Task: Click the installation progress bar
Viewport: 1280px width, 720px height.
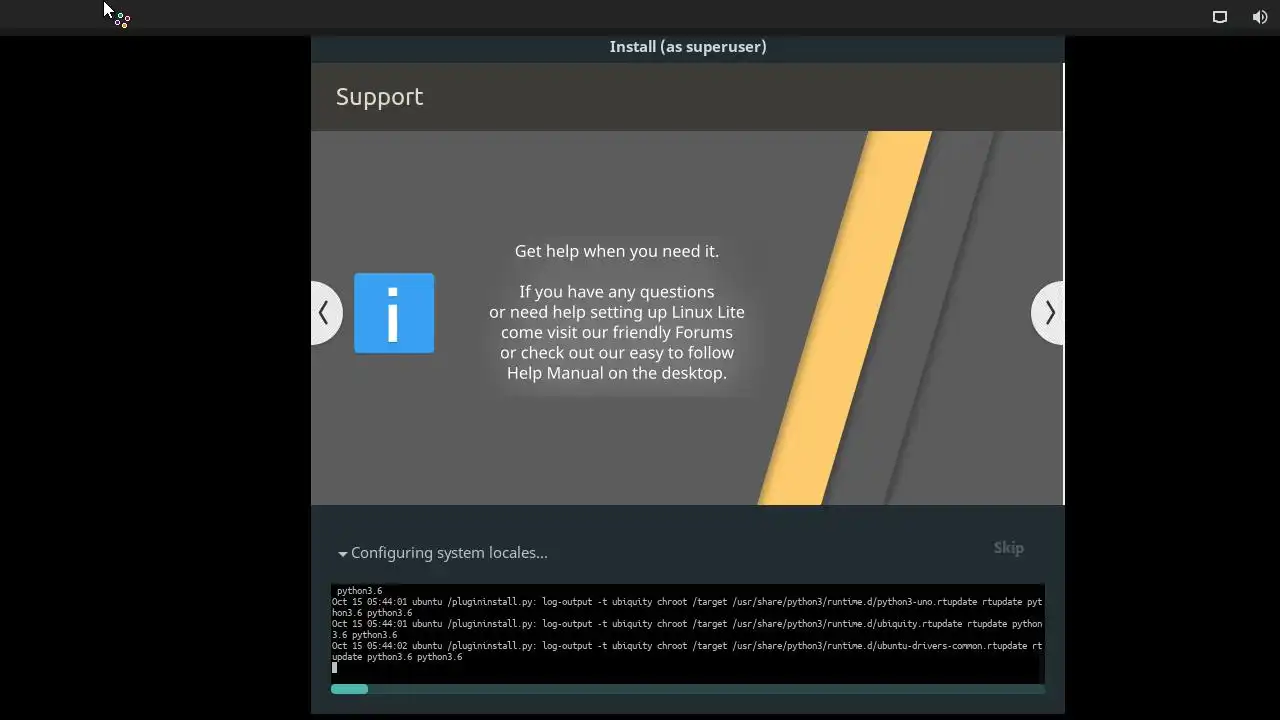Action: [x=688, y=689]
